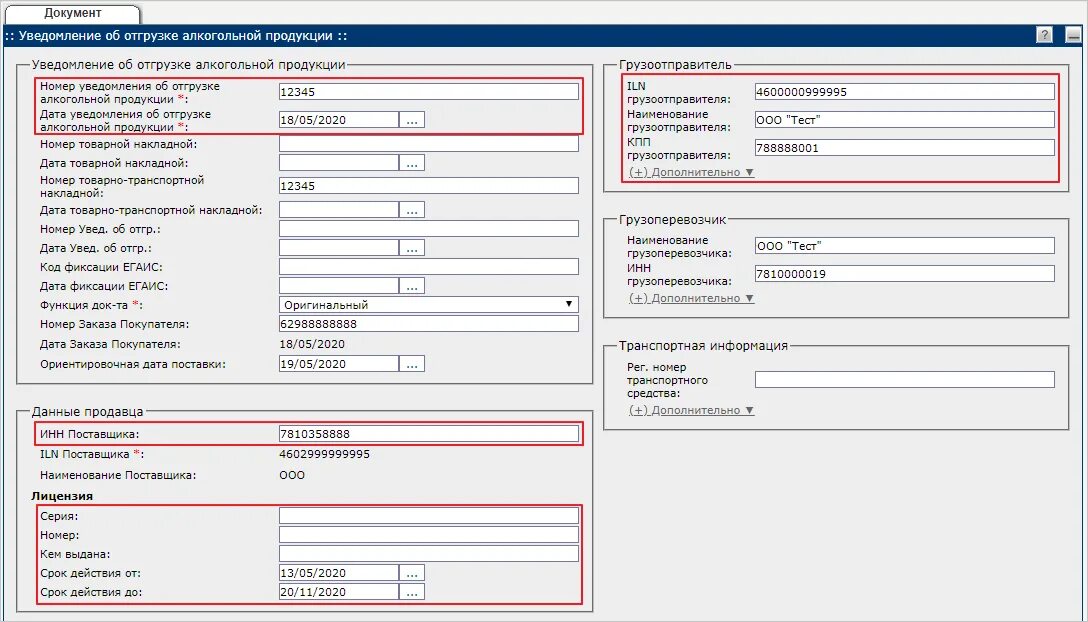The width and height of the screenshot is (1088, 622).
Task: Open date picker for Срок действия до
Action: pyautogui.click(x=412, y=592)
